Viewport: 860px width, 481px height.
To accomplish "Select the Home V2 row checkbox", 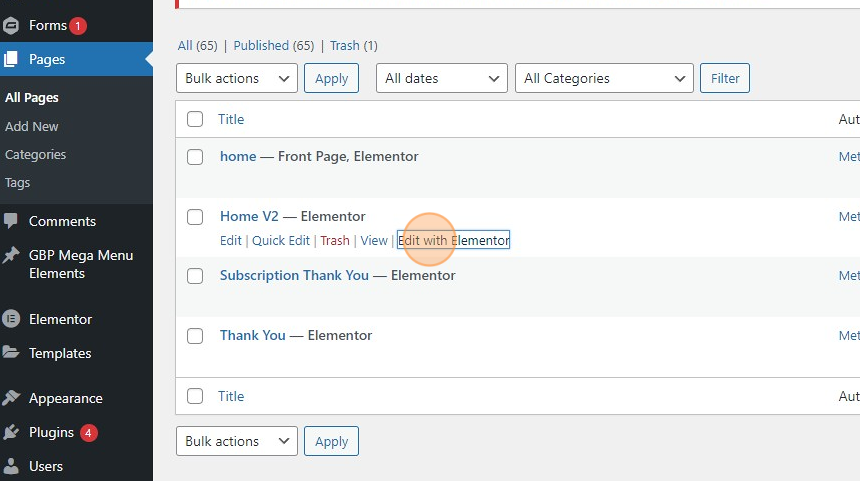I will (x=195, y=216).
